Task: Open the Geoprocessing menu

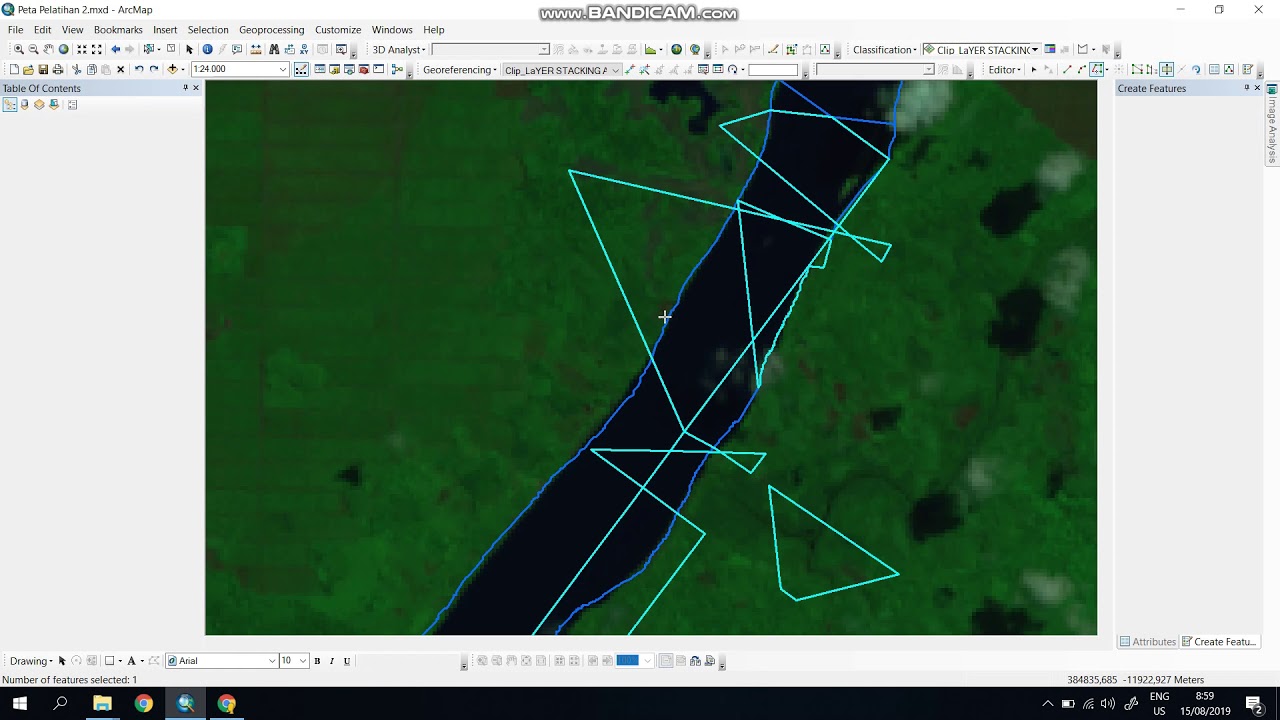Action: pyautogui.click(x=271, y=30)
